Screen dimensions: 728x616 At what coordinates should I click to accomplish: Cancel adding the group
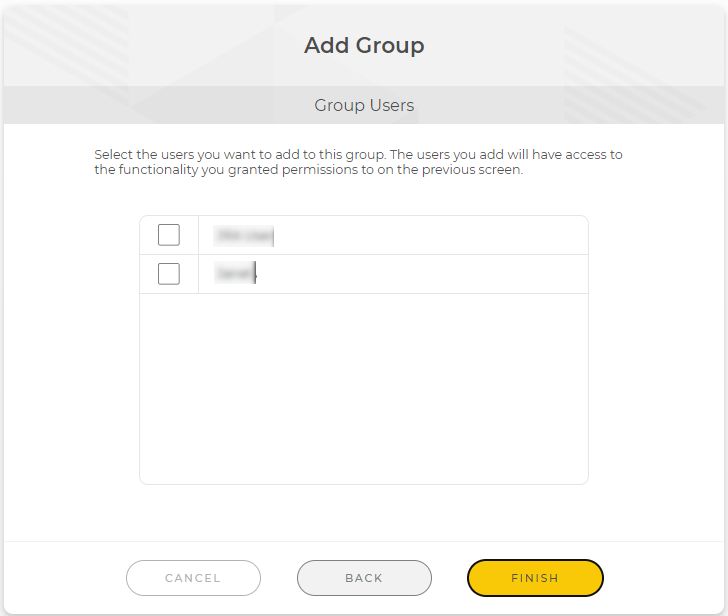193,578
